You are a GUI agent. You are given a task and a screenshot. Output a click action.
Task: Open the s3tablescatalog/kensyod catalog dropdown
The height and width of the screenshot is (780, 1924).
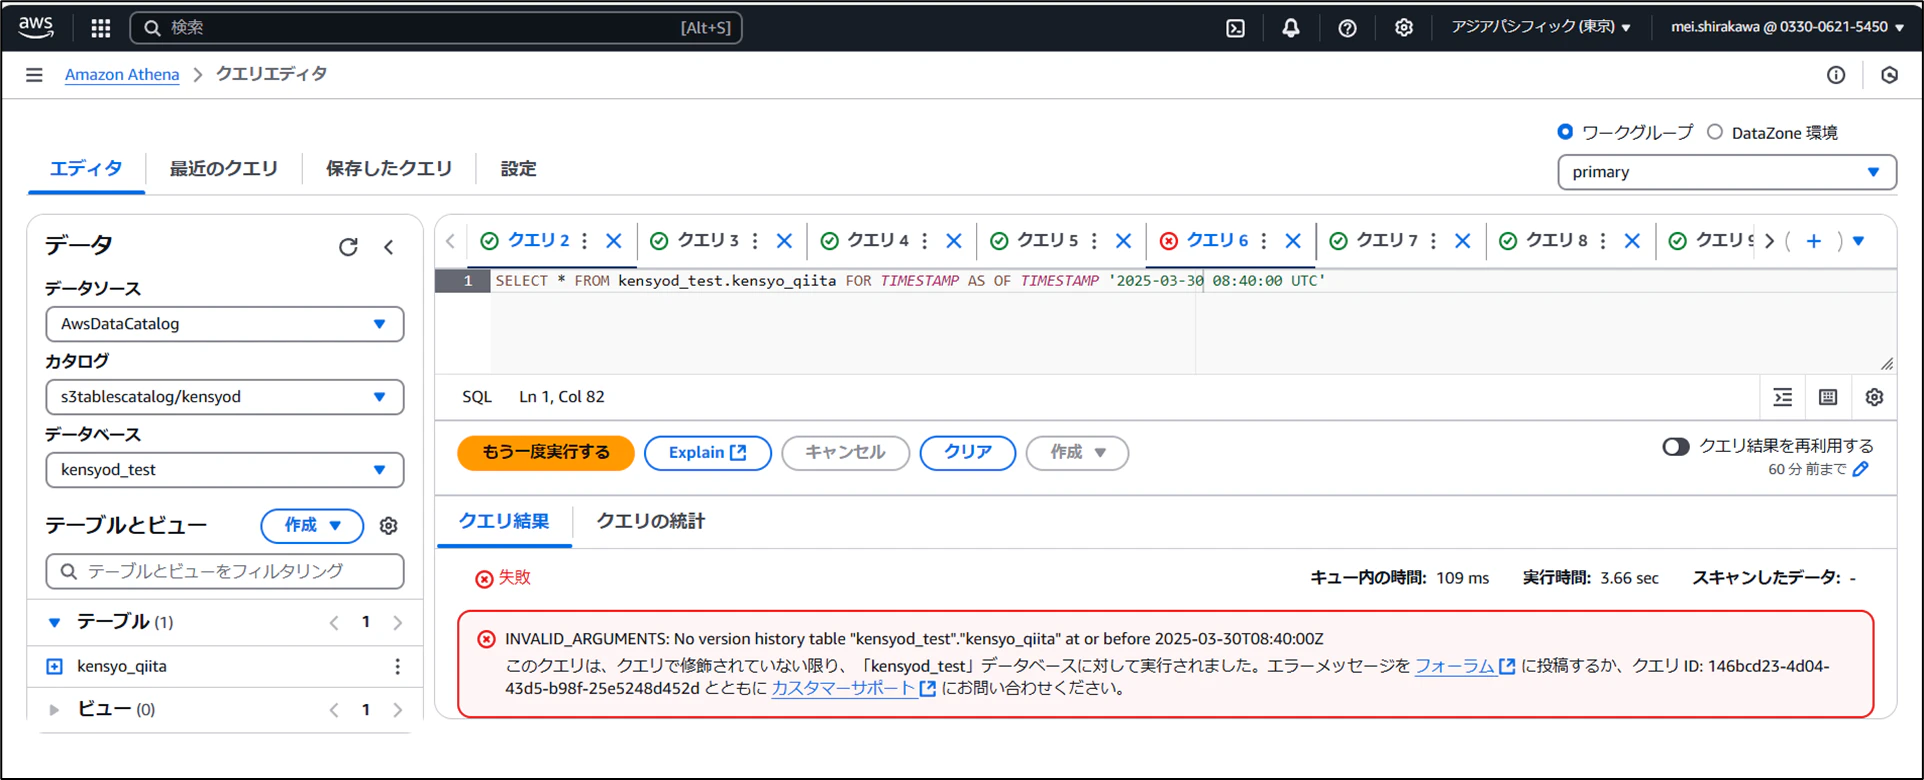point(225,397)
